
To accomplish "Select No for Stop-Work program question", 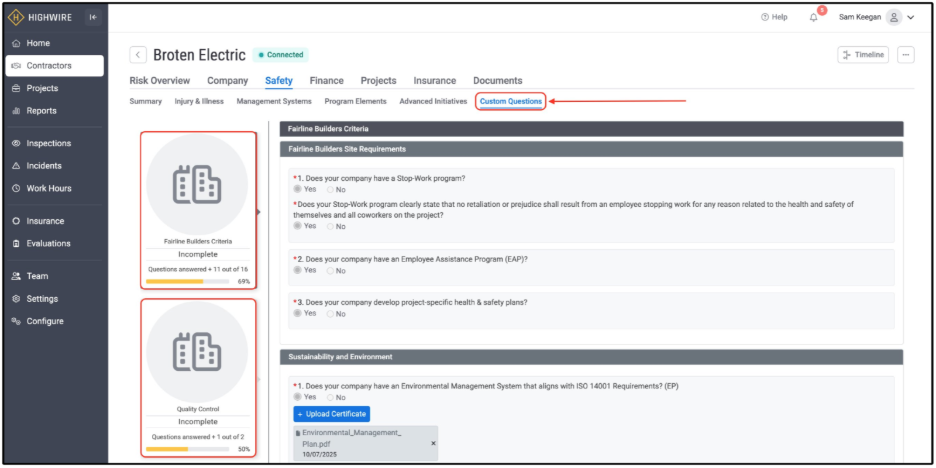I will [x=330, y=190].
